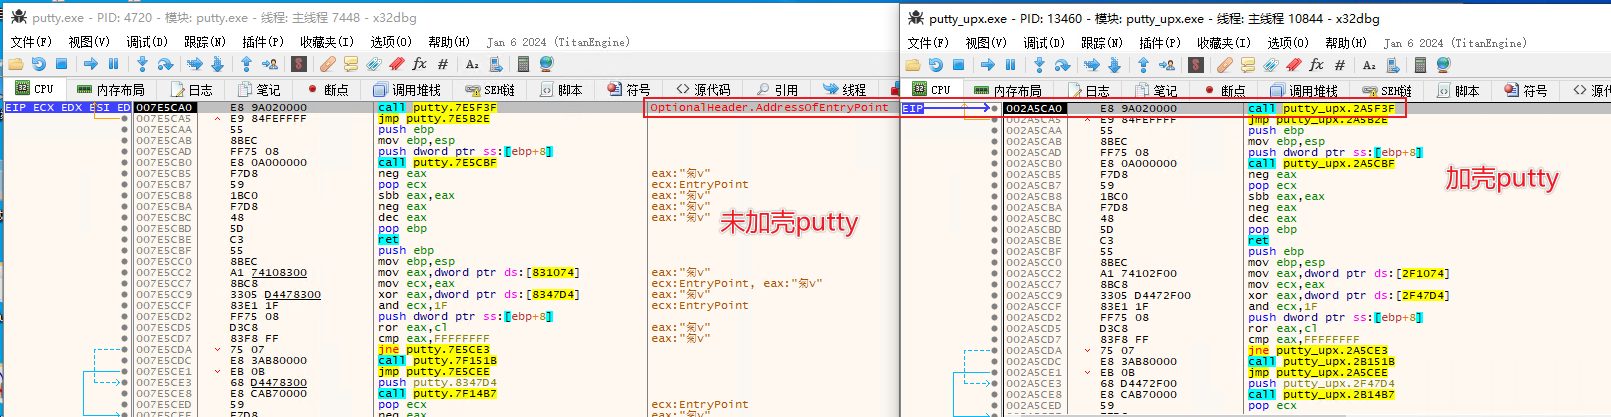Open 收藏夹(I) menu in putty.exe window
The height and width of the screenshot is (417, 1611).
point(327,42)
